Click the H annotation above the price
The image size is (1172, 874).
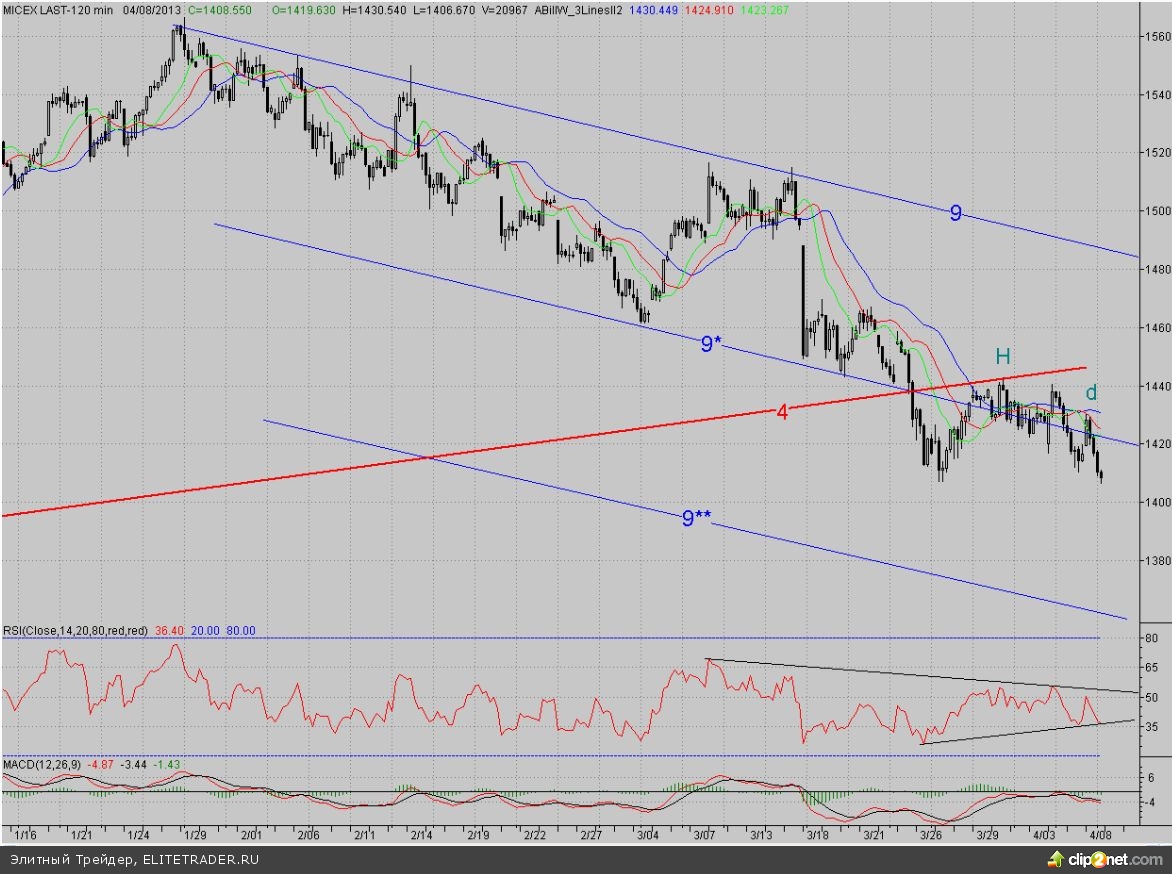pos(1002,356)
